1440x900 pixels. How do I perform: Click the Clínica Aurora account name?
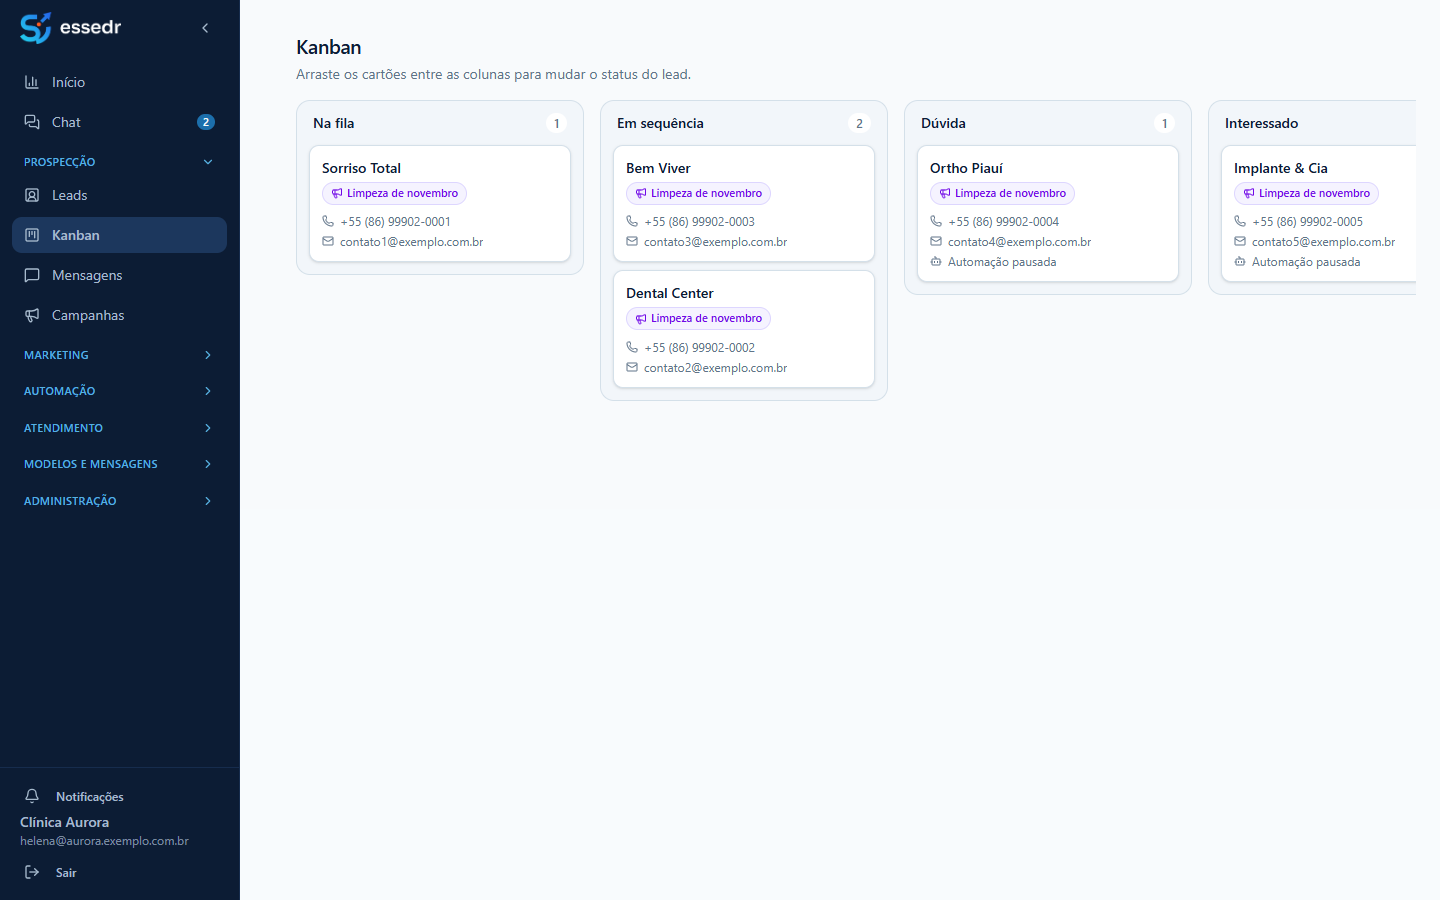[65, 822]
